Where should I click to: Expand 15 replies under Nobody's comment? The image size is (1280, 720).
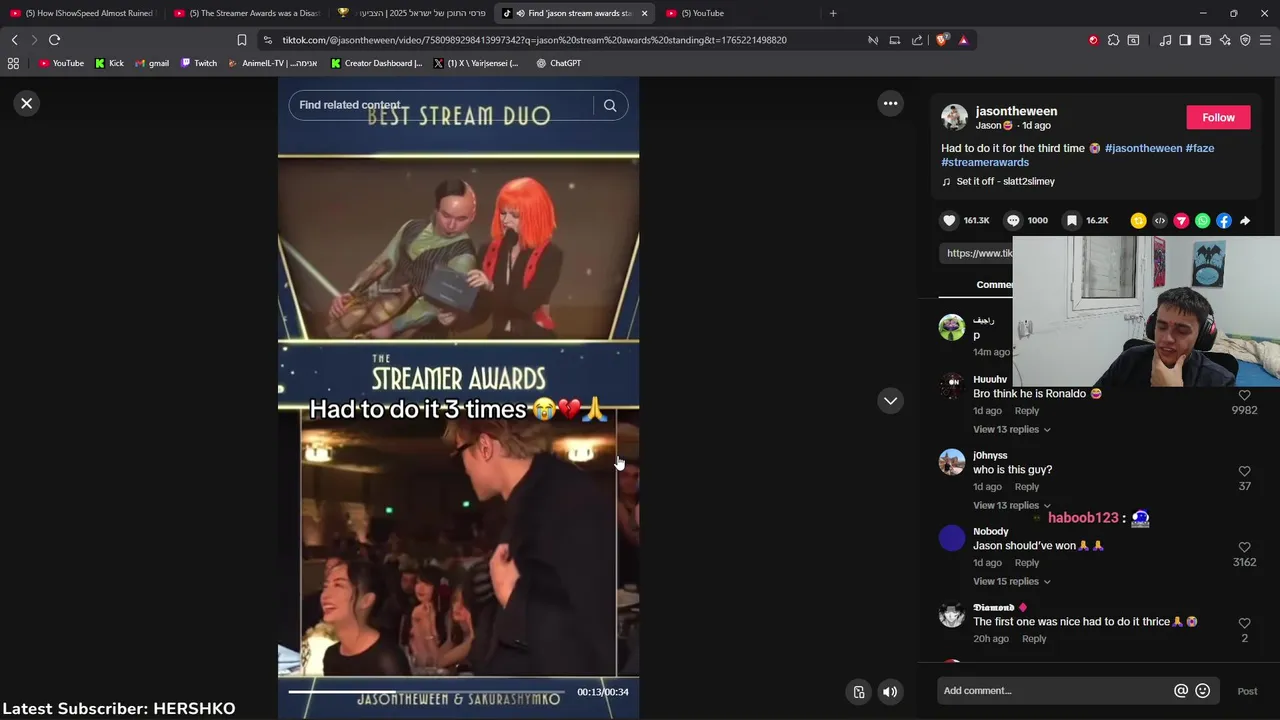pyautogui.click(x=1012, y=582)
